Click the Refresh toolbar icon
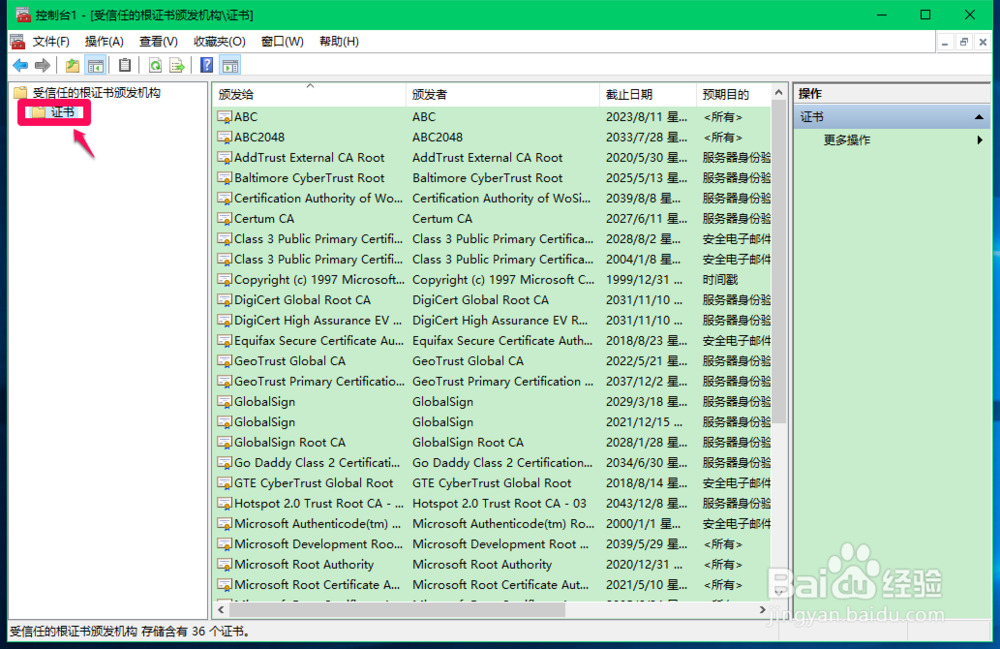Screen dimensions: 1000x649 (x=155, y=65)
